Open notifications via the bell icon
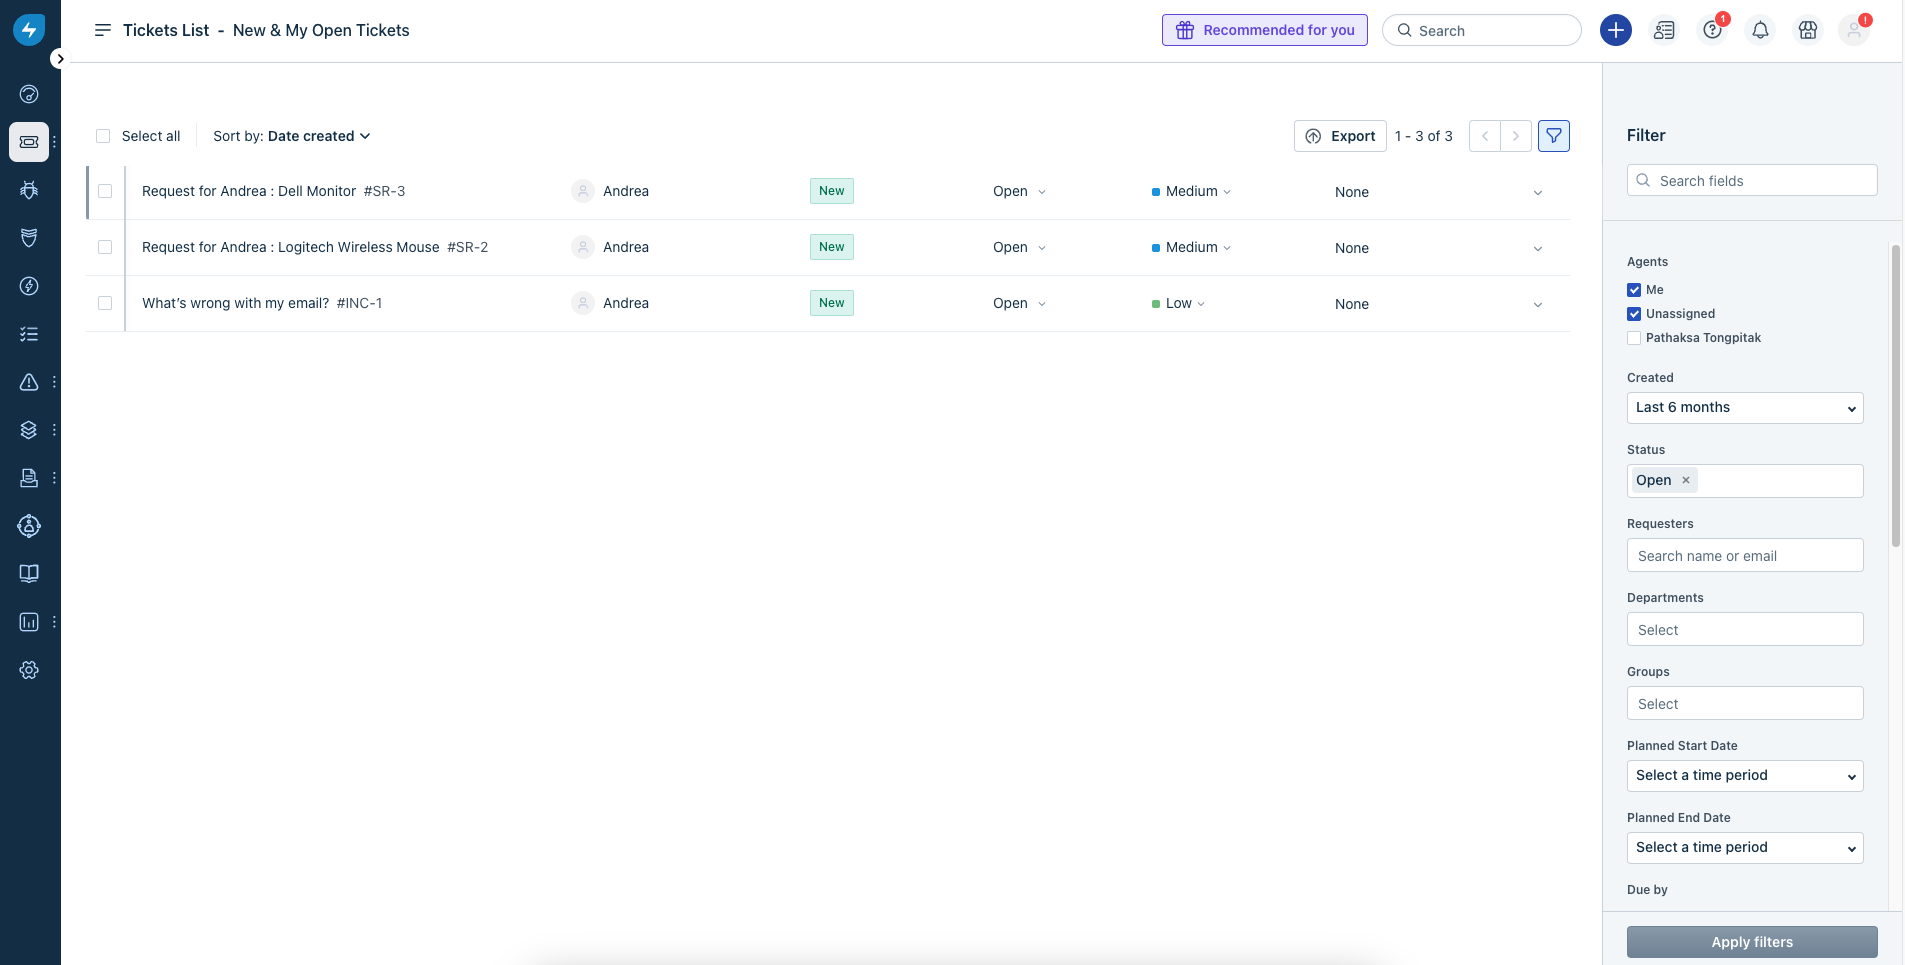The height and width of the screenshot is (965, 1905). point(1759,30)
